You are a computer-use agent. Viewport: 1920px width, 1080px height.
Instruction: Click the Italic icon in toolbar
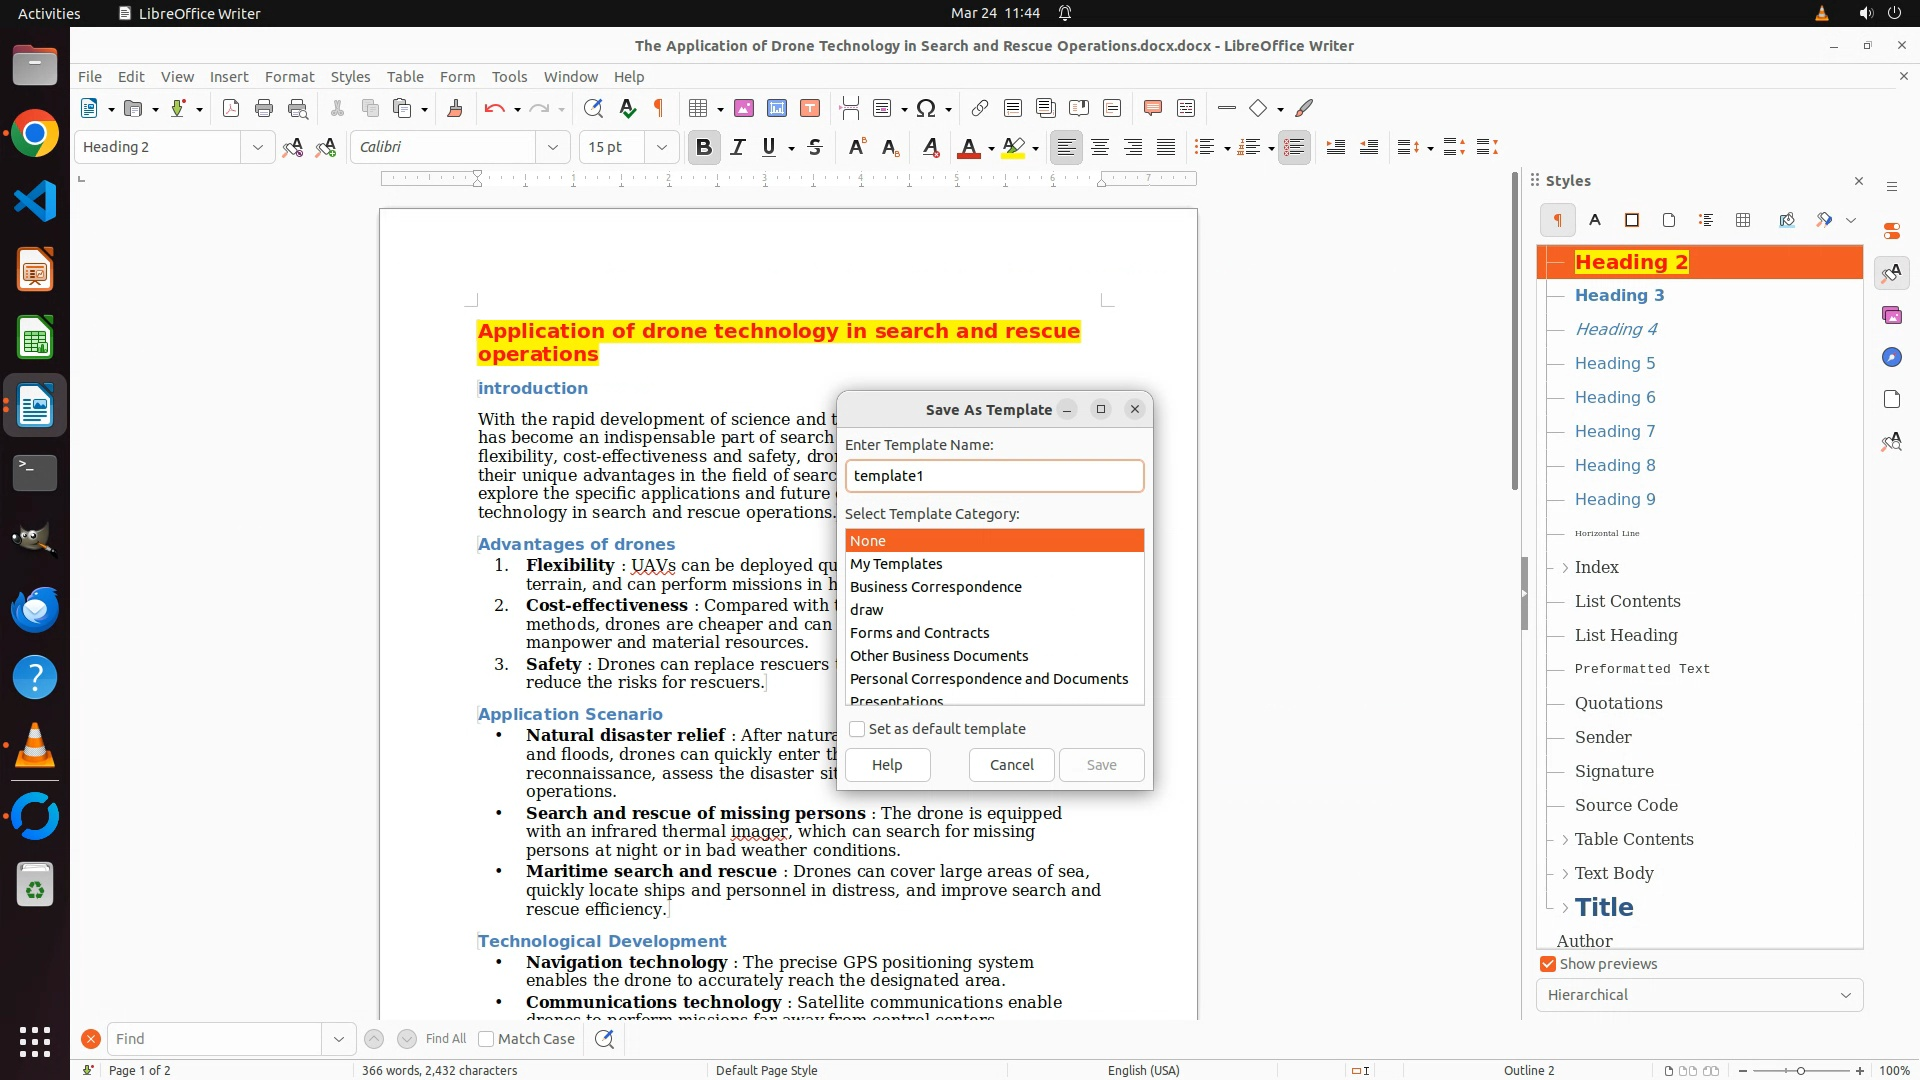[x=737, y=147]
